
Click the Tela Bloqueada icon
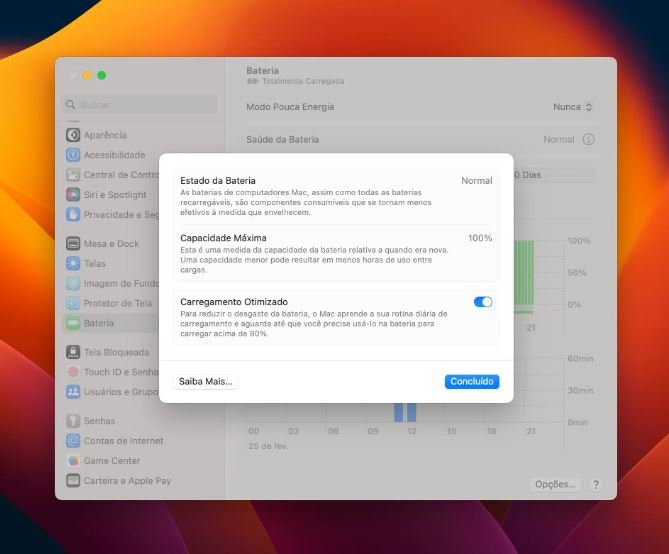click(73, 352)
